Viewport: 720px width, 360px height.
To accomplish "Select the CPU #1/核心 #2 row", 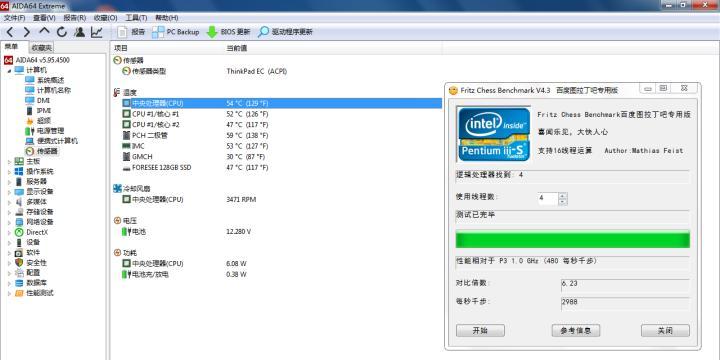I will 277,124.
